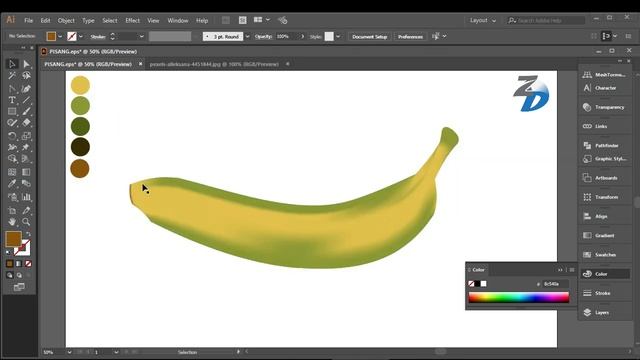Select the Zoom tool
Image resolution: width=640 pixels, height=360 pixels.
27,222
